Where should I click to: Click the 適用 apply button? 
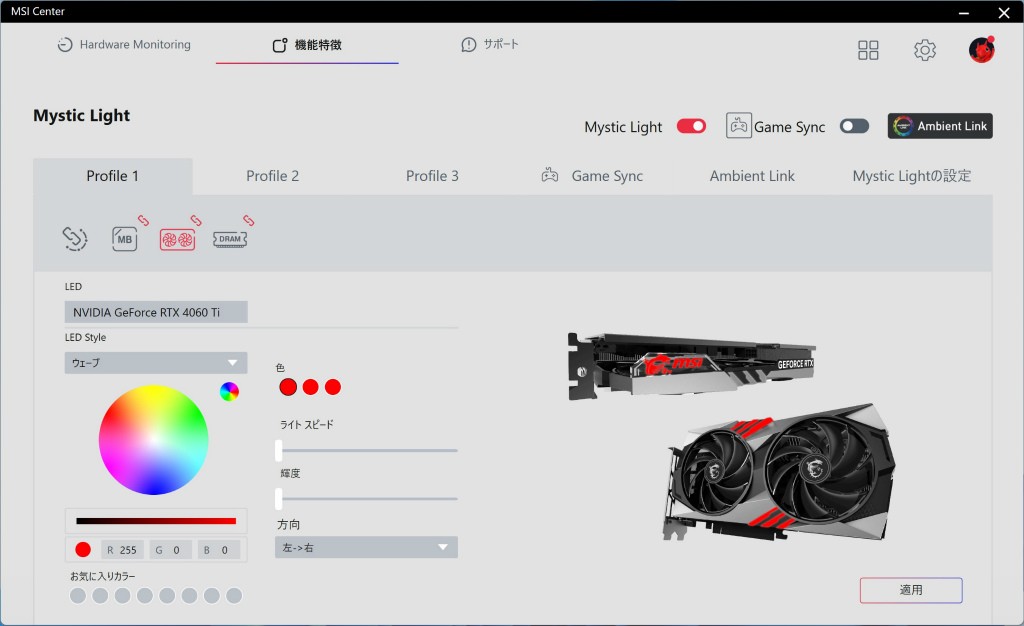pyautogui.click(x=911, y=590)
